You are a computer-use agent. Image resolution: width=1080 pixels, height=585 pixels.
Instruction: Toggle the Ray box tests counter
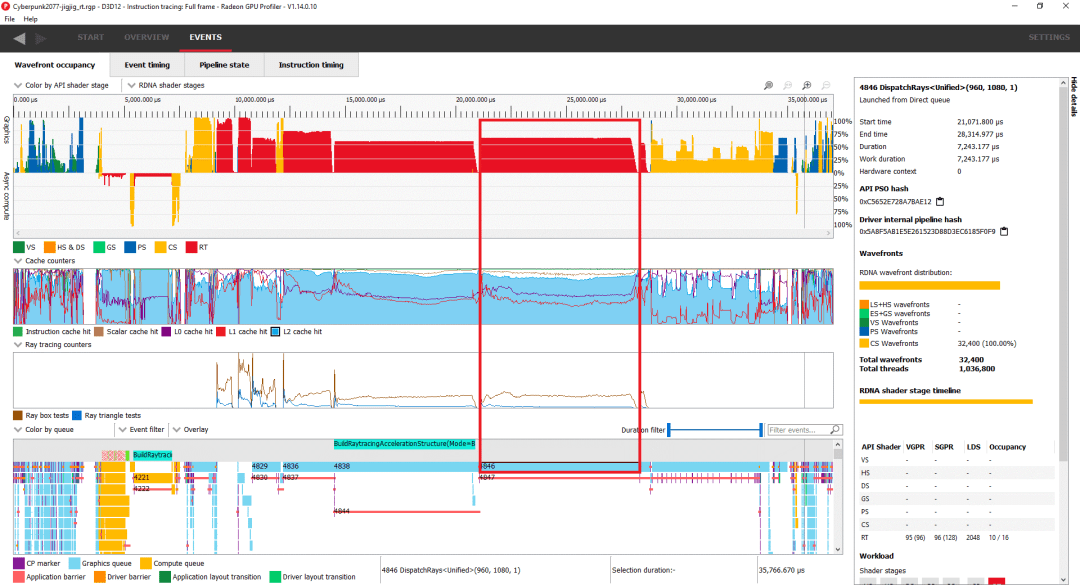[19, 415]
